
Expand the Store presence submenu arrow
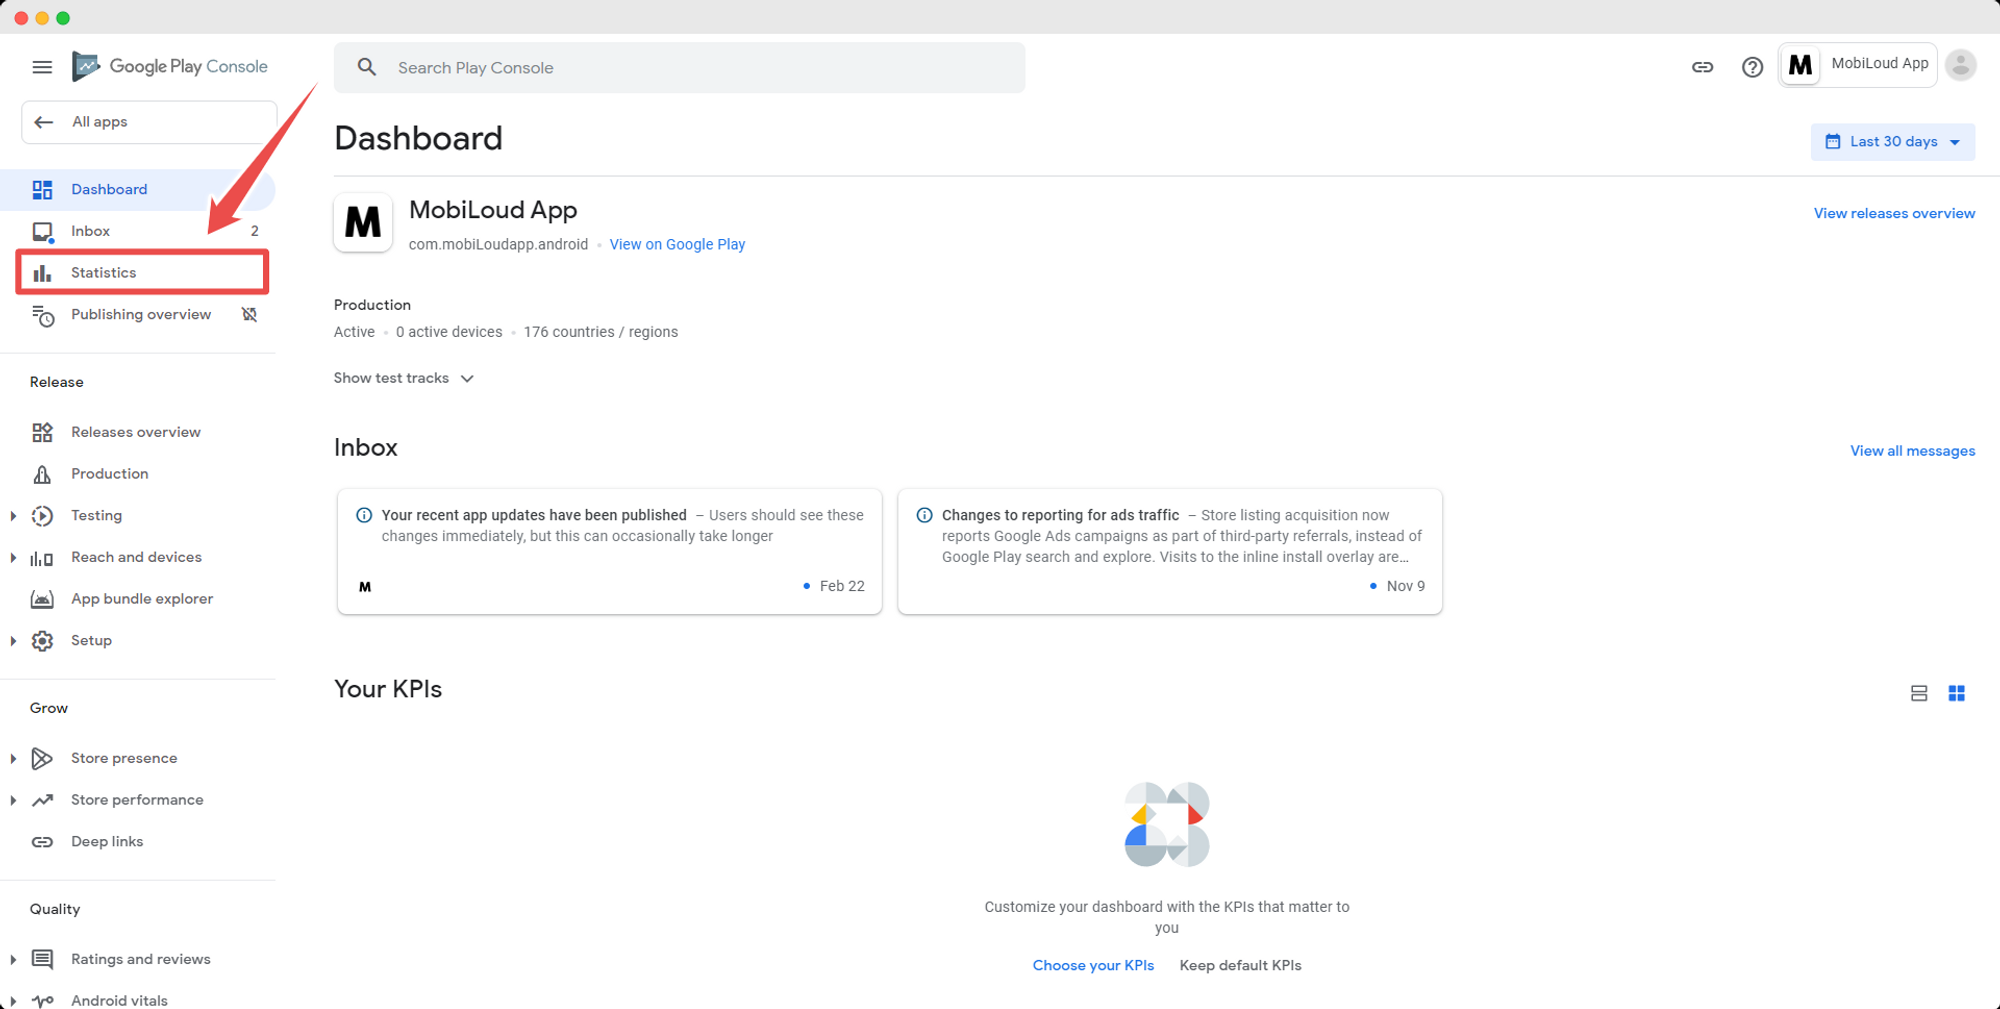[13, 758]
